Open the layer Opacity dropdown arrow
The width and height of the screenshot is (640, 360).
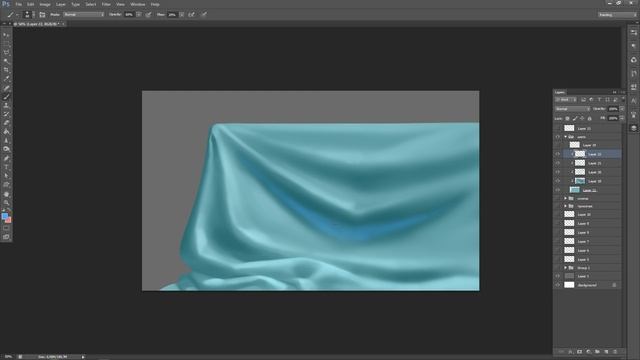[x=622, y=109]
